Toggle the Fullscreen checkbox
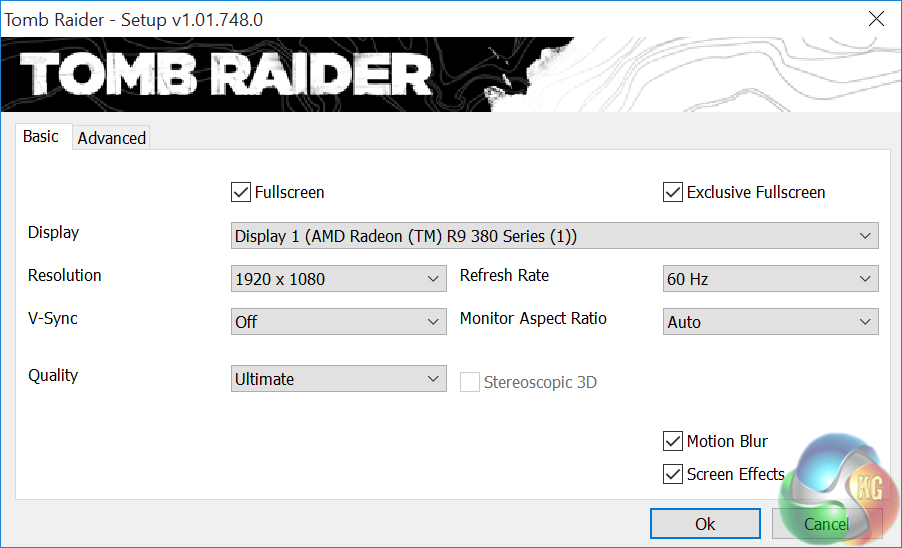Screen dimensions: 902x548 tap(240, 192)
